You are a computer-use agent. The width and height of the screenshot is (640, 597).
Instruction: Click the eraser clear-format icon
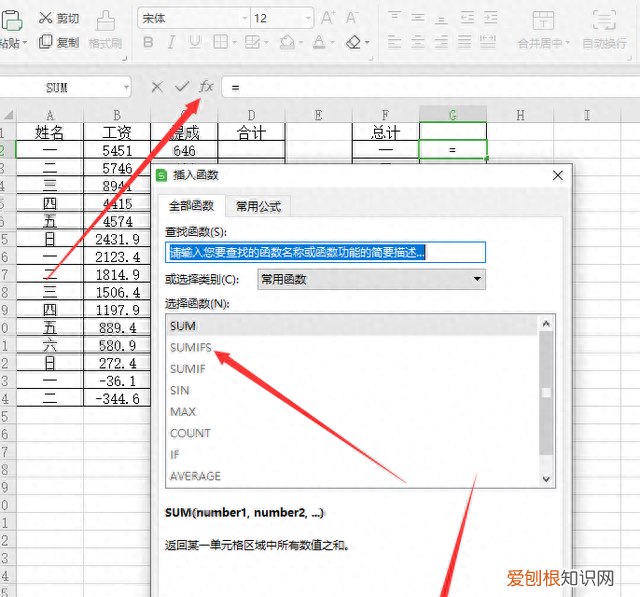click(x=353, y=42)
